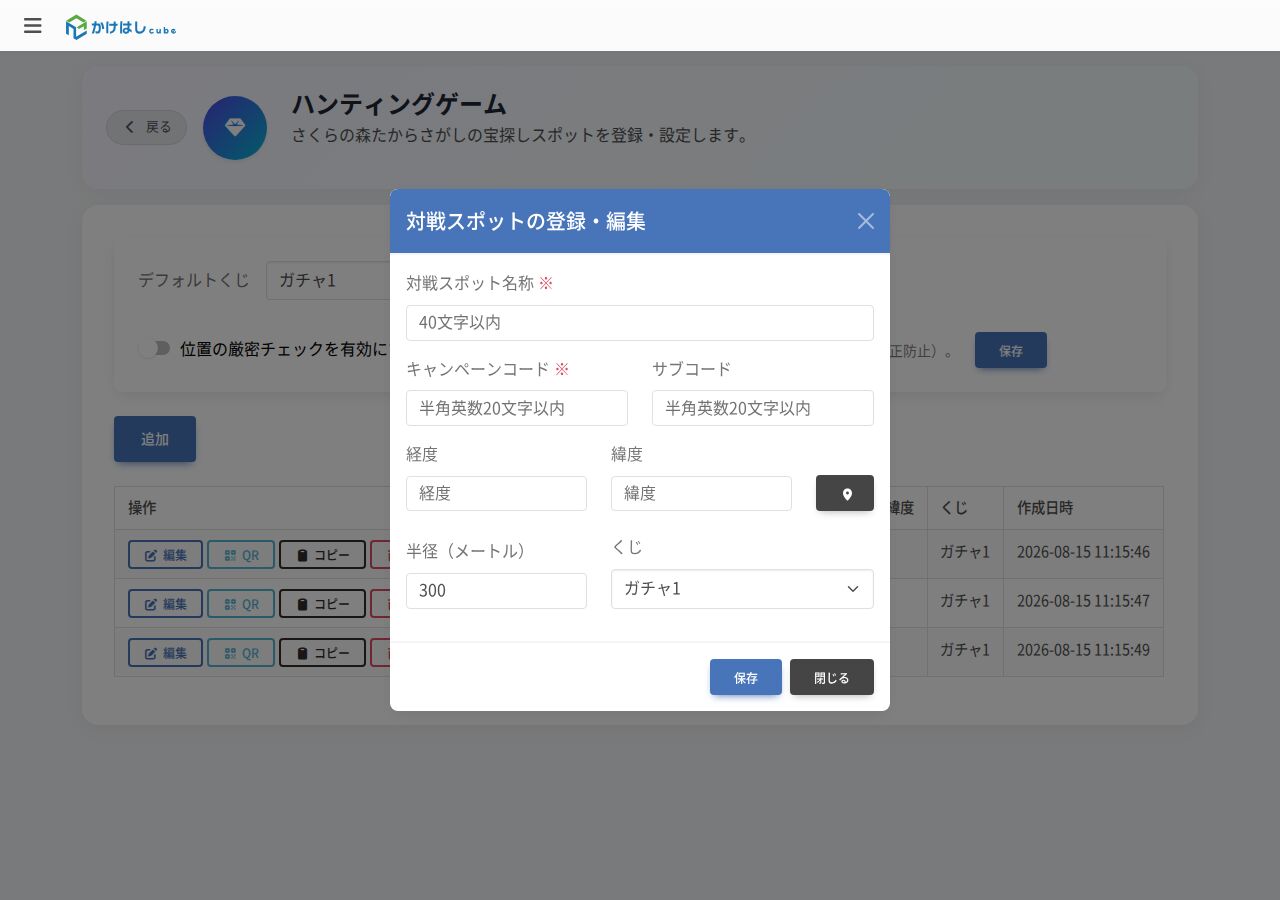Screen dimensions: 1280x900
Task: Copy the row created at 11:15:49
Action: click(322, 653)
